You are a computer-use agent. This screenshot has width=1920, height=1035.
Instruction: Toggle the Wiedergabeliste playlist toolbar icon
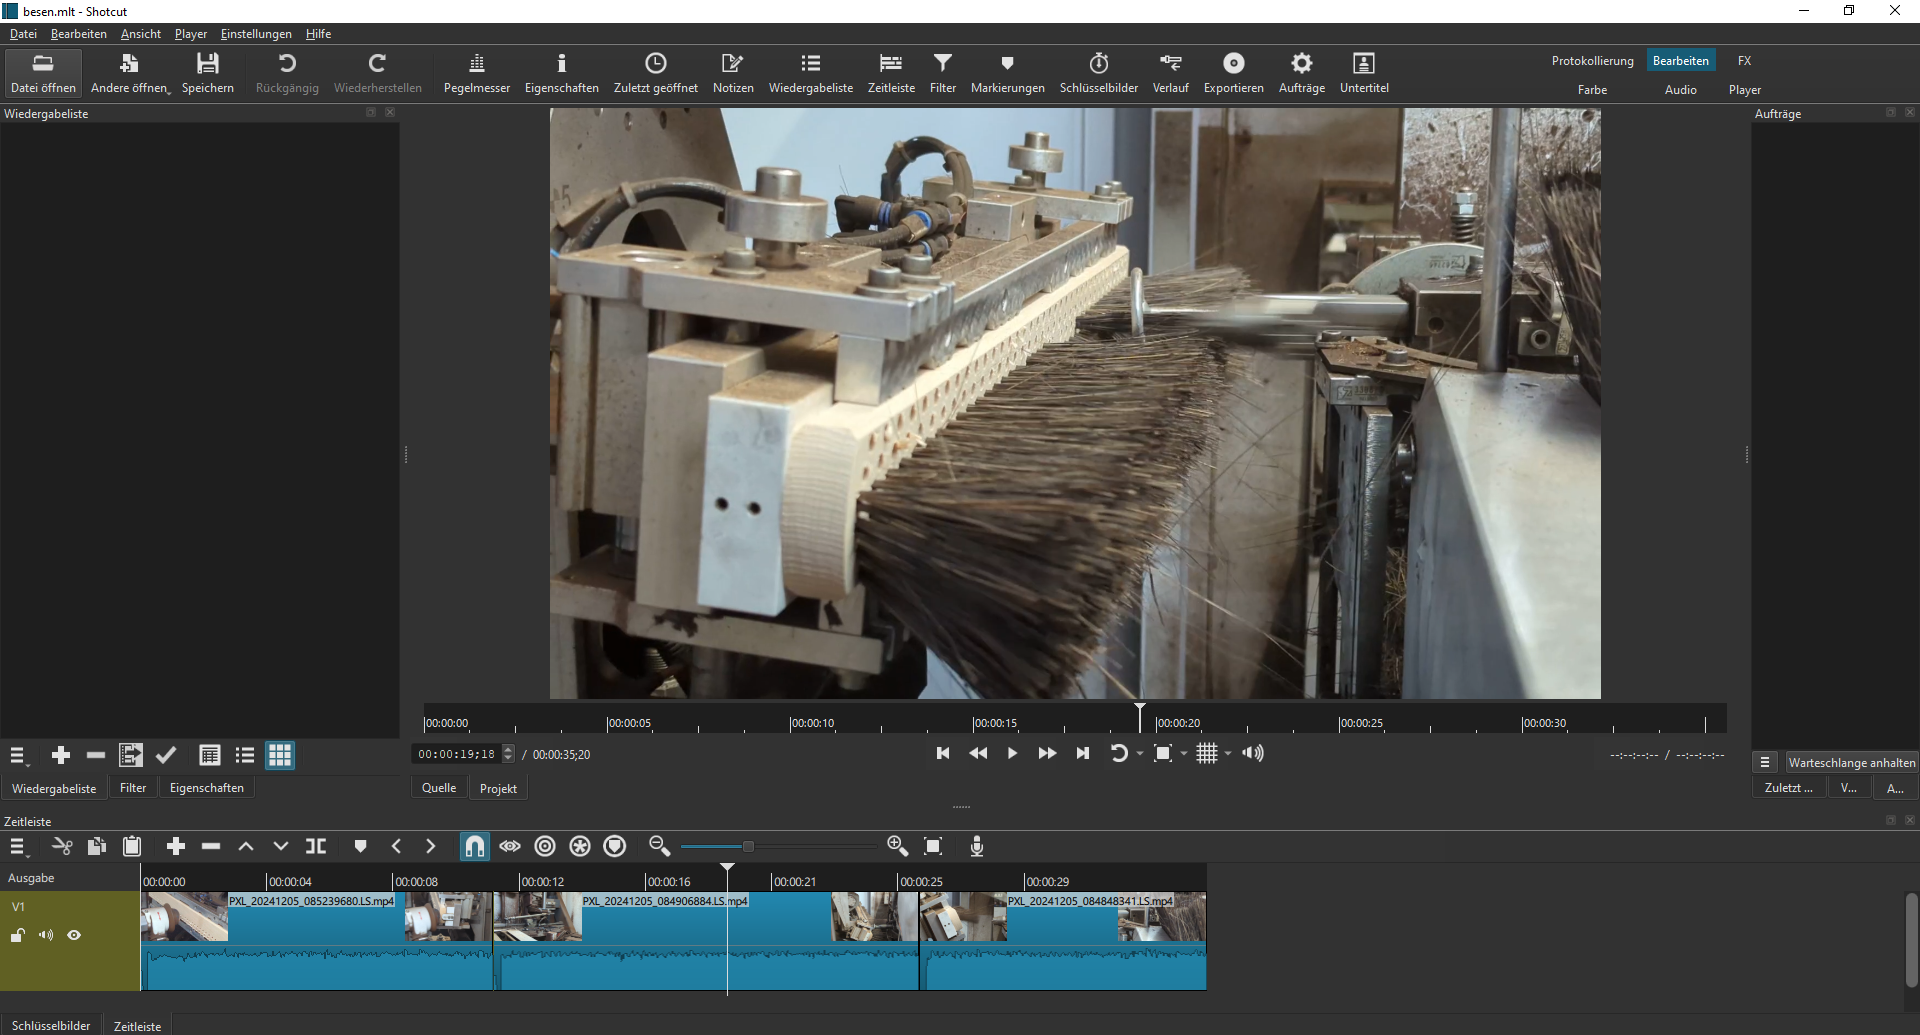pos(810,73)
